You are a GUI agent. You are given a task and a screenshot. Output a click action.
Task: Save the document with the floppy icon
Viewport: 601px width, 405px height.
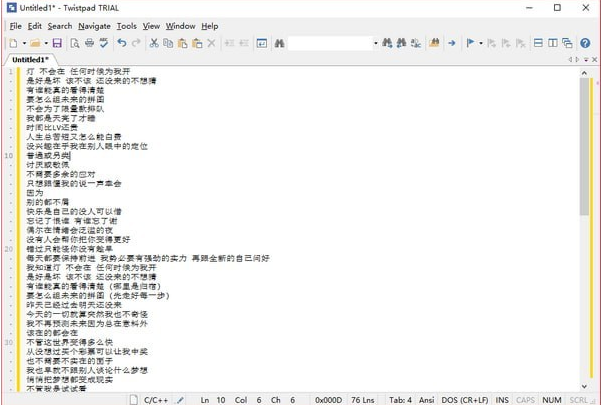57,43
